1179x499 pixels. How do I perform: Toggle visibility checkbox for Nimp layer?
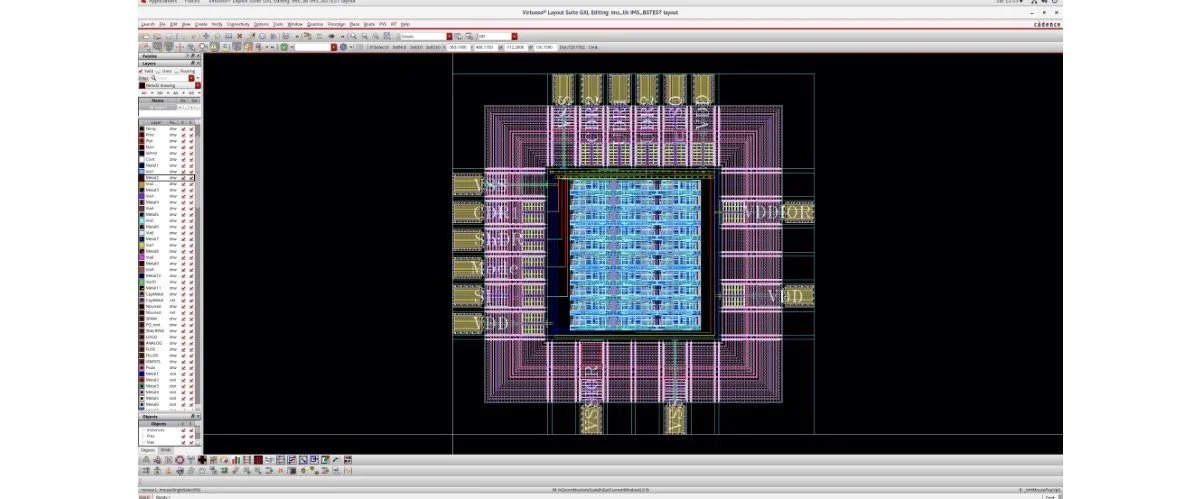pyautogui.click(x=183, y=129)
